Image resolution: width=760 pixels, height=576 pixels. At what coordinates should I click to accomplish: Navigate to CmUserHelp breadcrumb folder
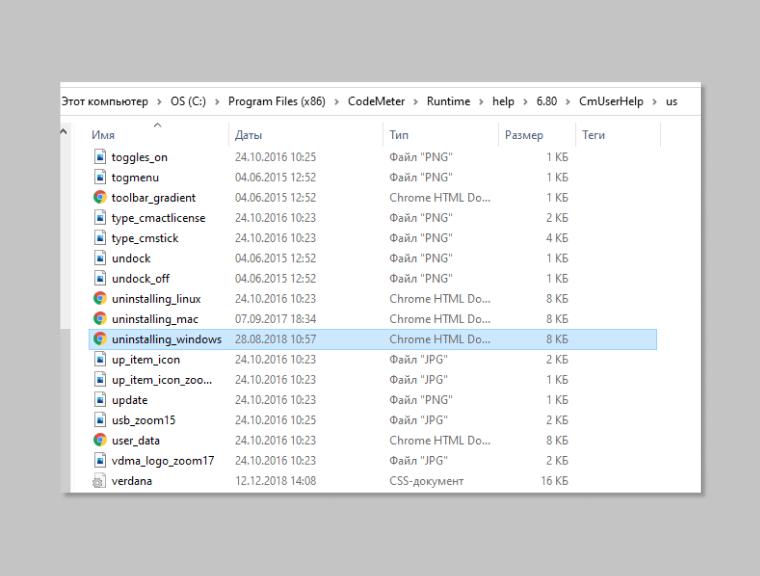pos(611,101)
